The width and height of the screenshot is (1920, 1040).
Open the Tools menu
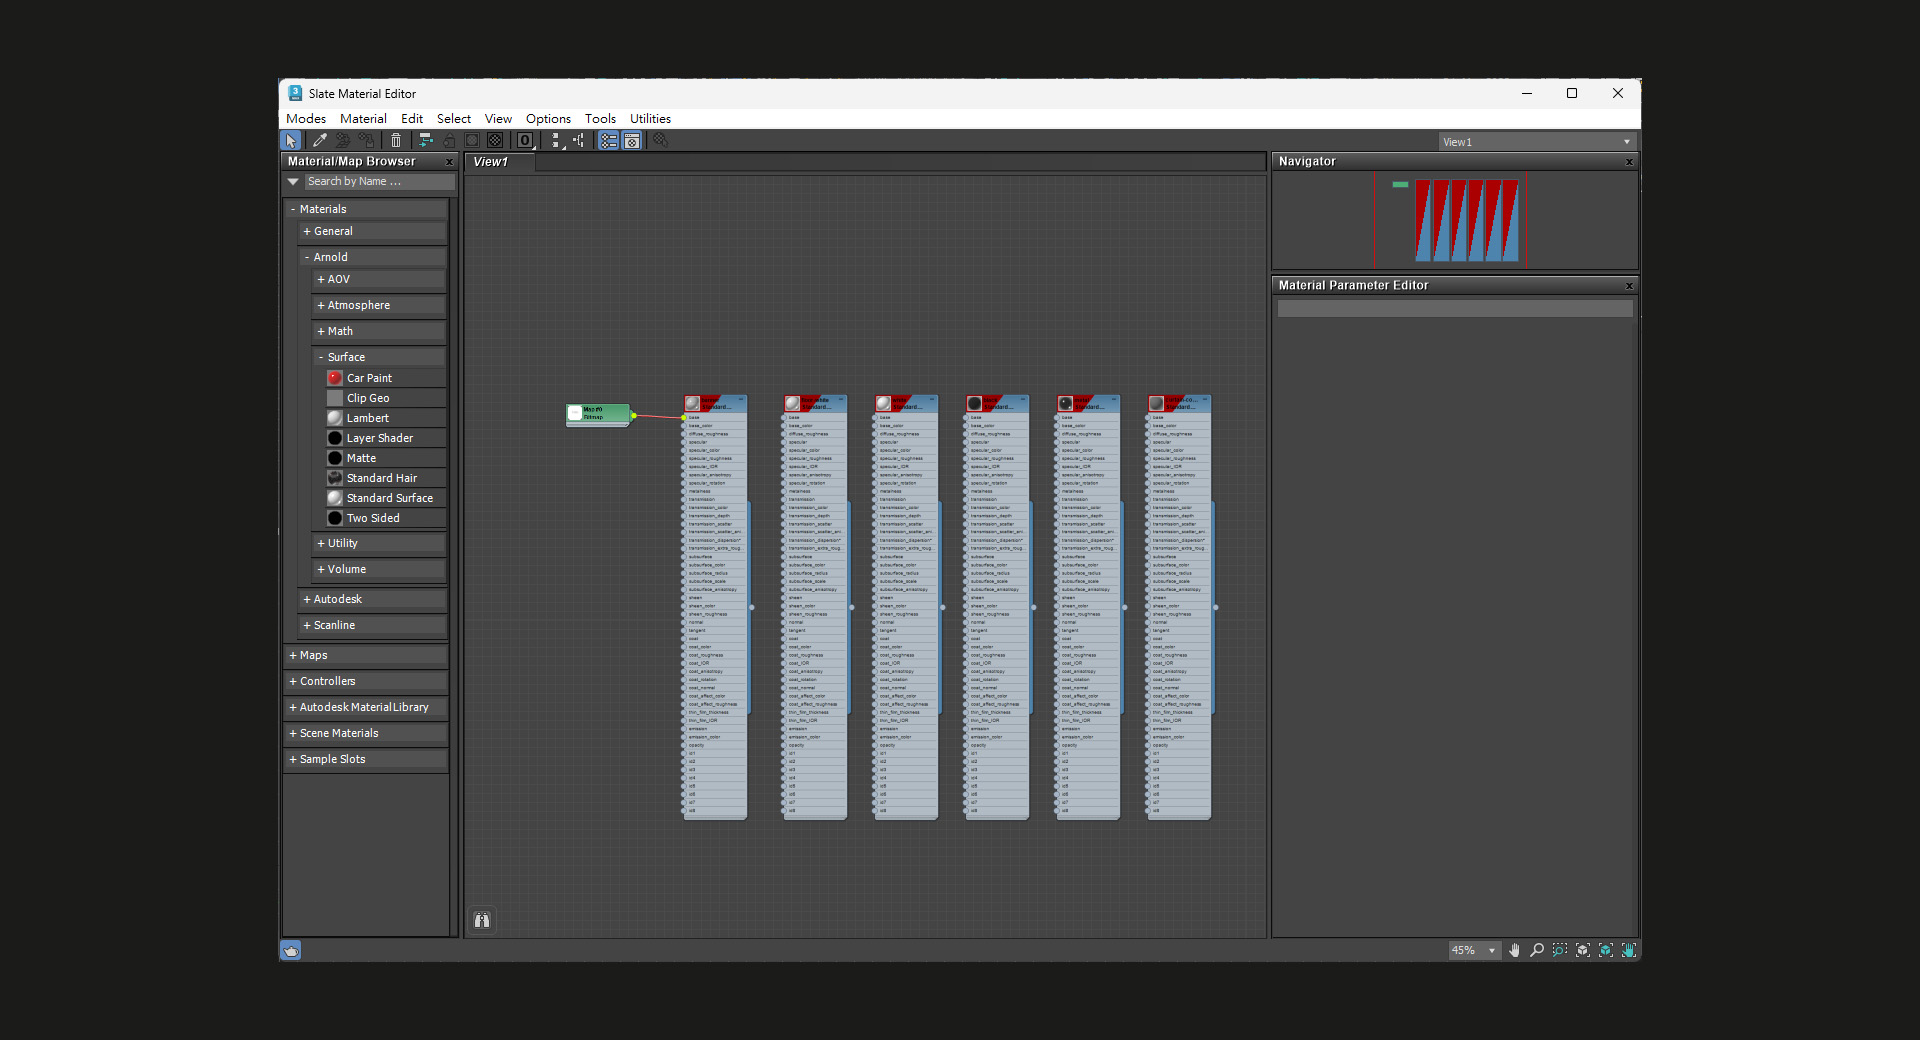pos(600,119)
